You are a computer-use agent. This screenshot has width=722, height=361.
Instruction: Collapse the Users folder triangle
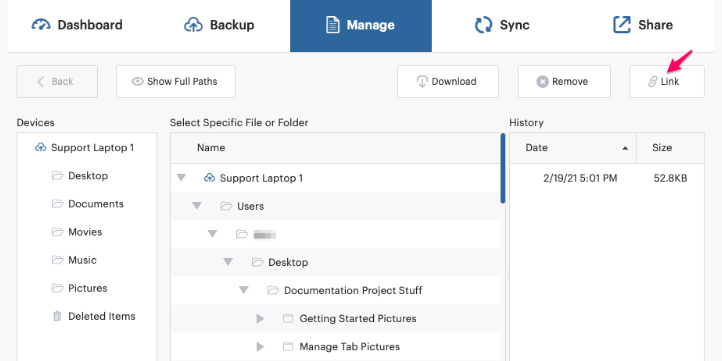(197, 206)
